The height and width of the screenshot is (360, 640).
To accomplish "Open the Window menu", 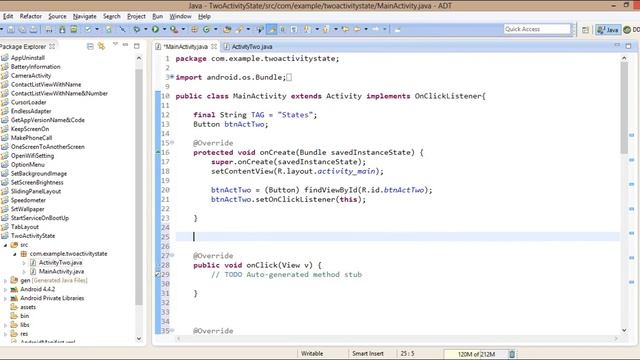I will (180, 16).
